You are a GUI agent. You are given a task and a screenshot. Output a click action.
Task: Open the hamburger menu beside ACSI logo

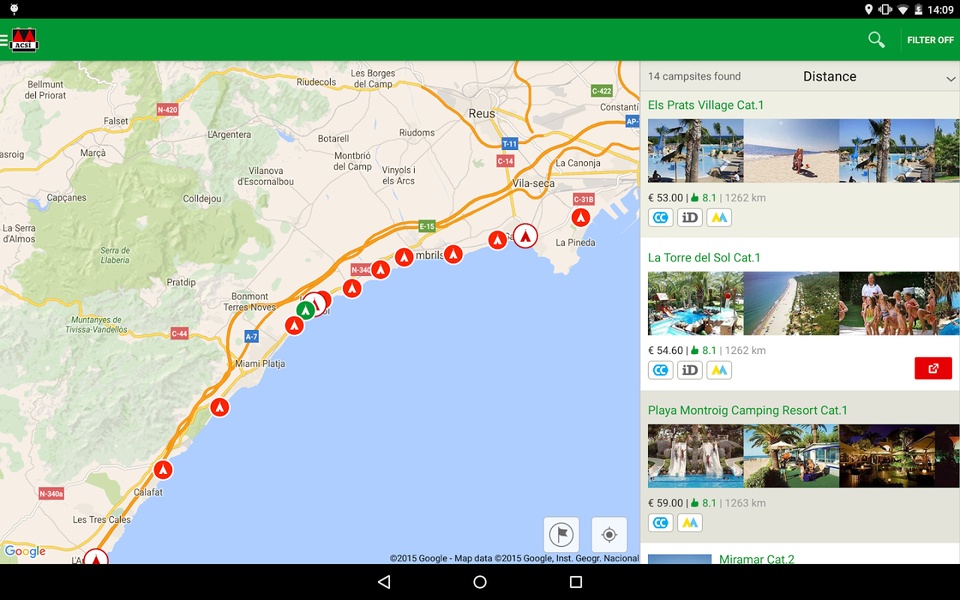coord(4,40)
